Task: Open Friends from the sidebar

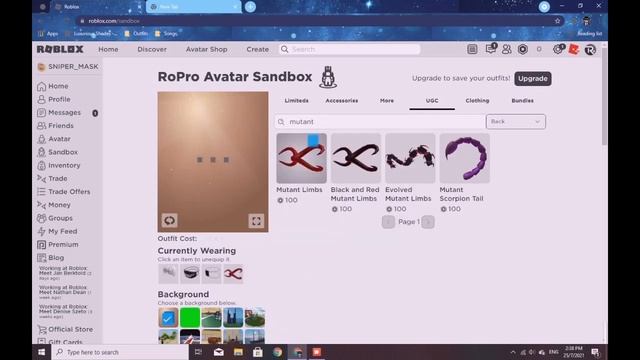Action: click(60, 126)
